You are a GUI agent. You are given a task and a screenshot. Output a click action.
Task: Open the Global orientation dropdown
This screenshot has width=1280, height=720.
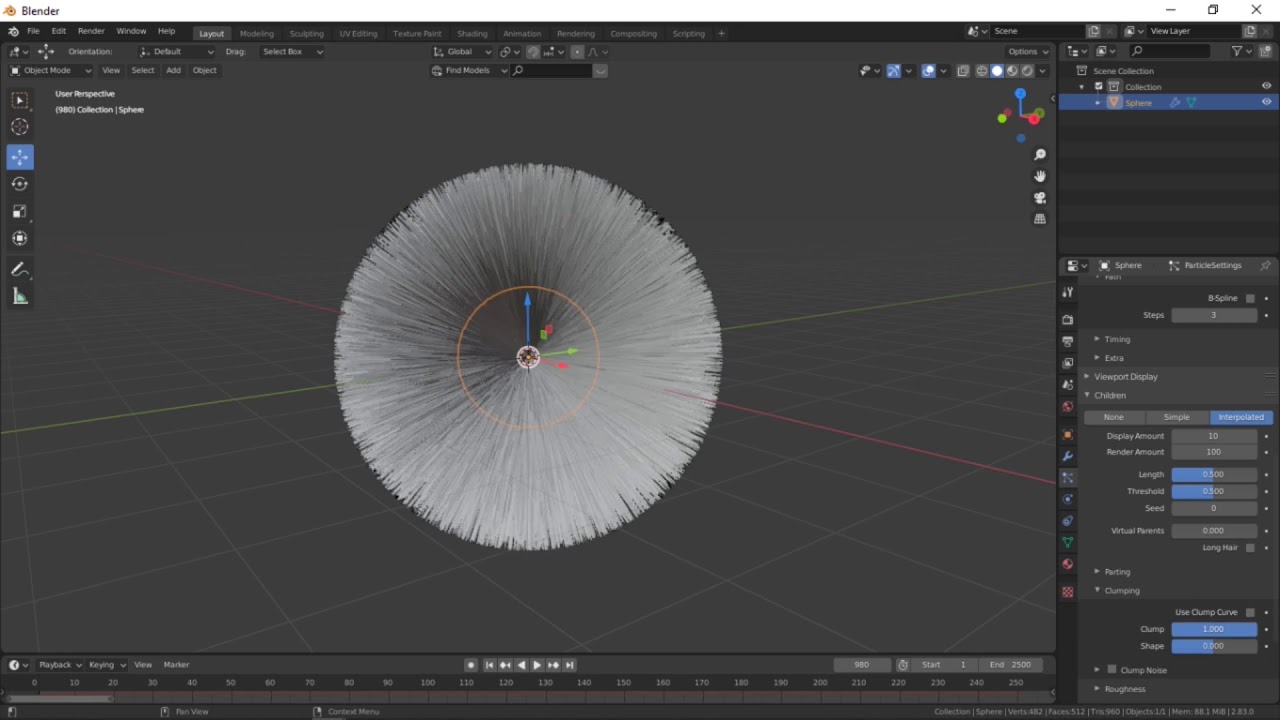[x=463, y=52]
